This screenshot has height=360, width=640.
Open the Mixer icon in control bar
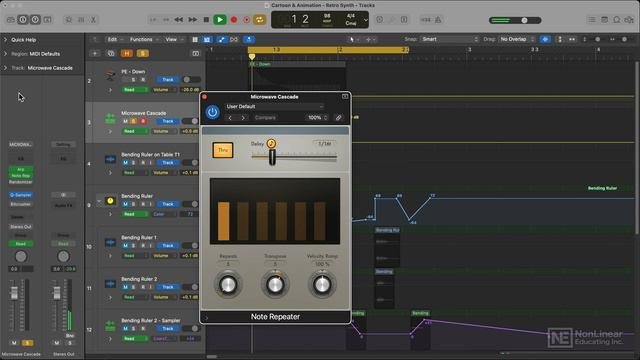tap(81, 20)
